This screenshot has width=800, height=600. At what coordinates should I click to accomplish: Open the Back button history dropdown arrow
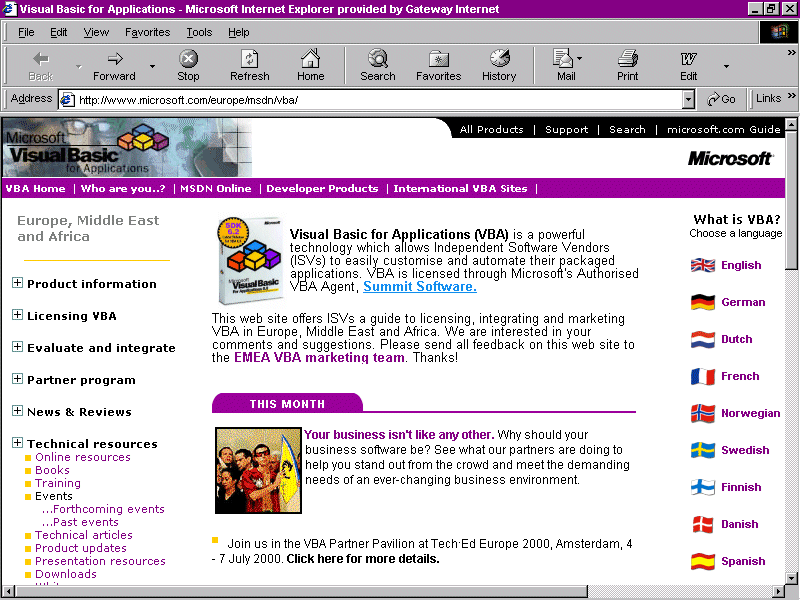tap(79, 66)
